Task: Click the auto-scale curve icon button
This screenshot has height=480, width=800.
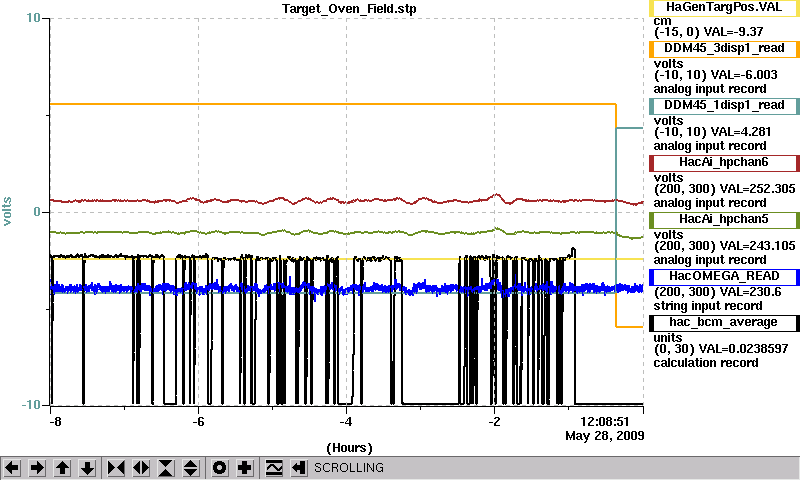Action: pyautogui.click(x=274, y=467)
